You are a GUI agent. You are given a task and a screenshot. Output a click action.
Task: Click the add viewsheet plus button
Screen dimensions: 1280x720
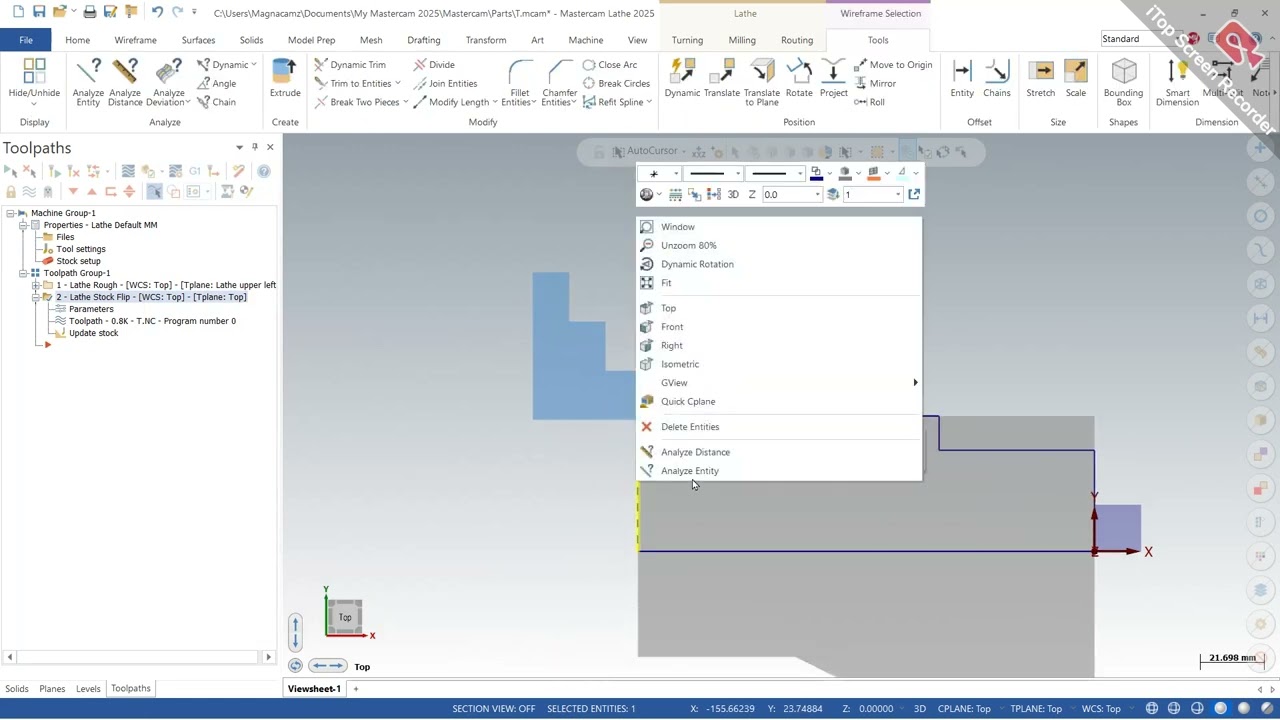(x=355, y=689)
